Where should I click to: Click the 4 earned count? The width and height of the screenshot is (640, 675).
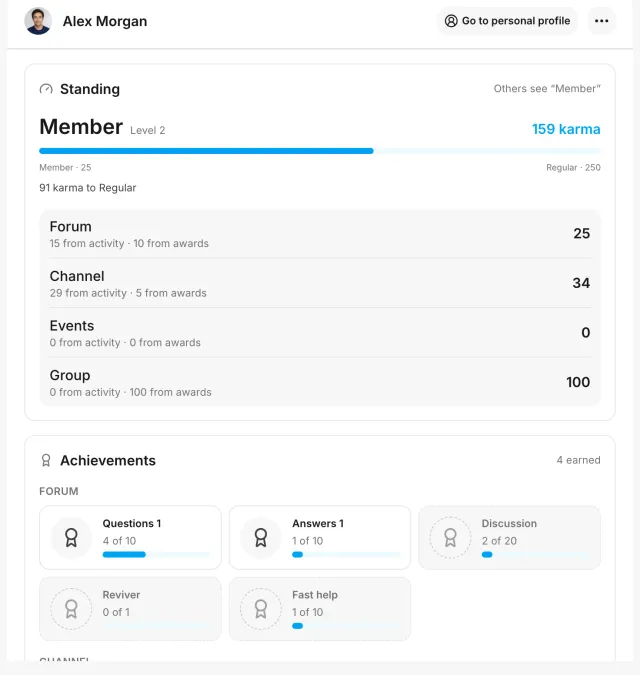pyautogui.click(x=578, y=460)
